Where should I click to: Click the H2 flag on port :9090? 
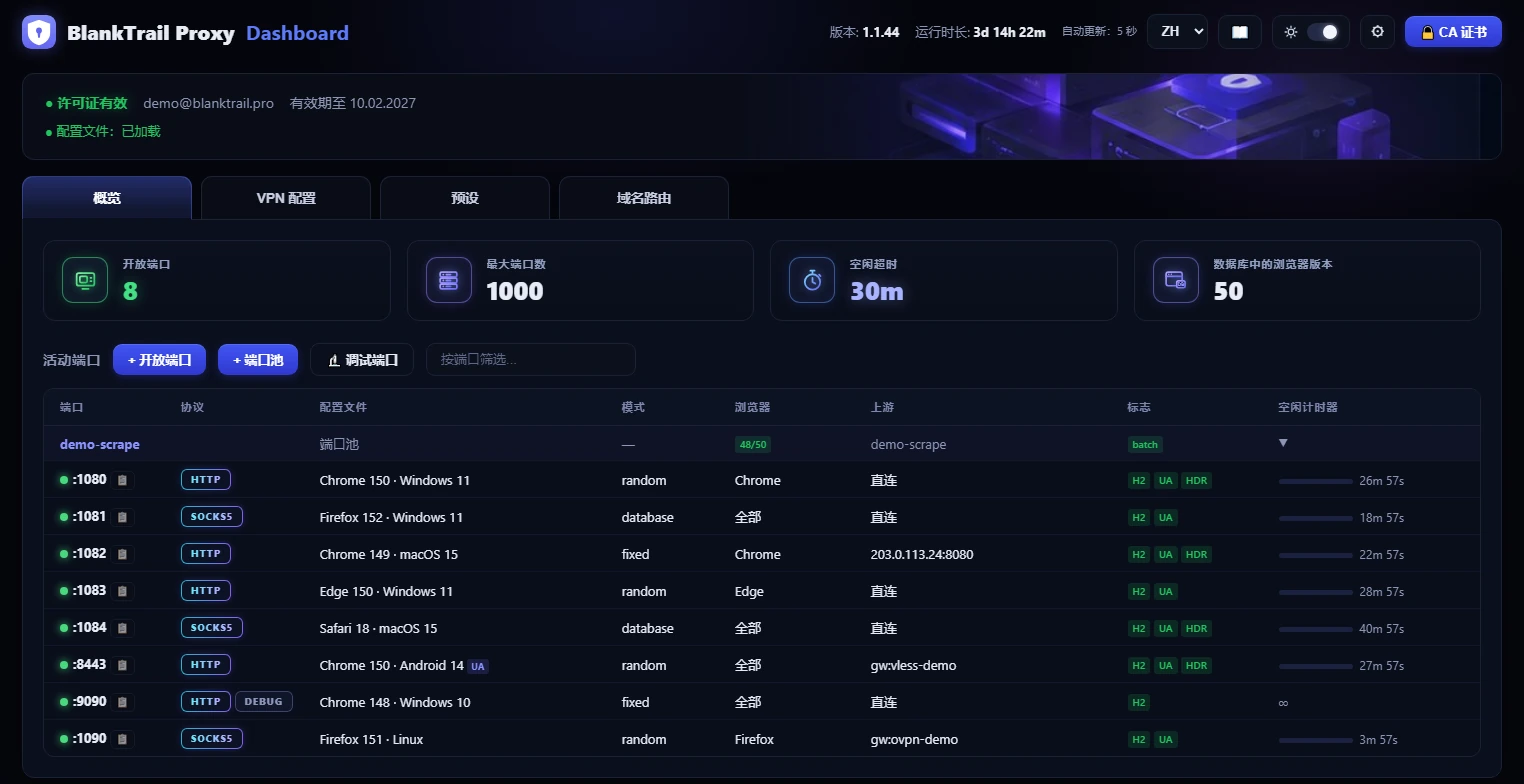[x=1139, y=703]
